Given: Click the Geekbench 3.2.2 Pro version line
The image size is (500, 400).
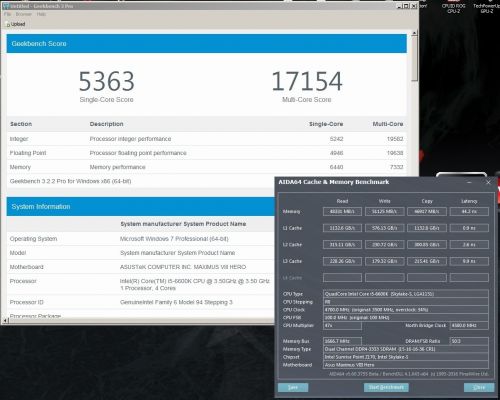Looking at the screenshot, I should click(x=70, y=181).
